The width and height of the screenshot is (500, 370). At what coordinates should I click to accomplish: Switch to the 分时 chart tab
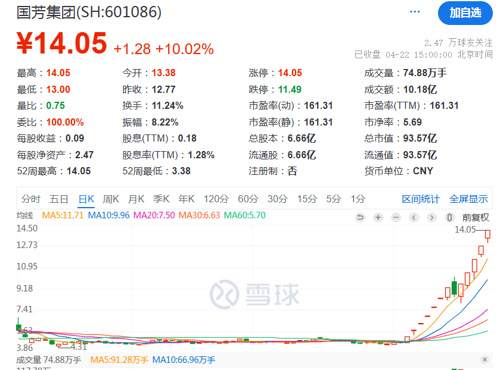click(x=31, y=199)
